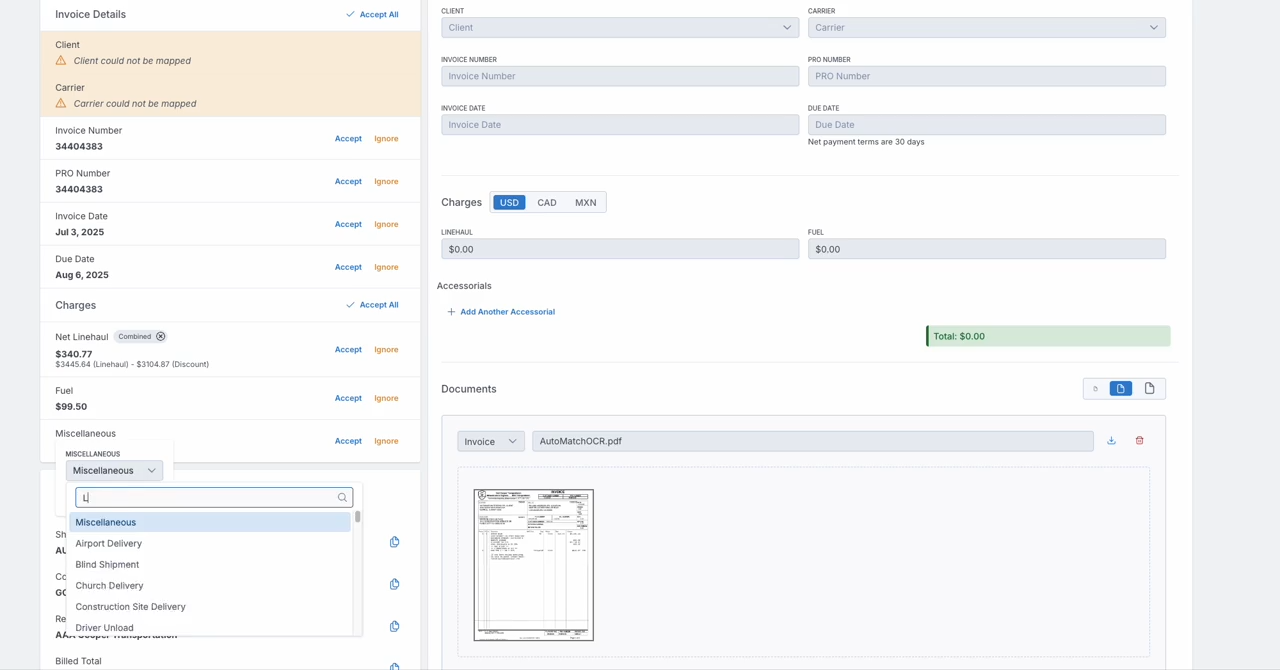Click Add Another Accessorial
Image resolution: width=1280 pixels, height=670 pixels.
point(501,312)
